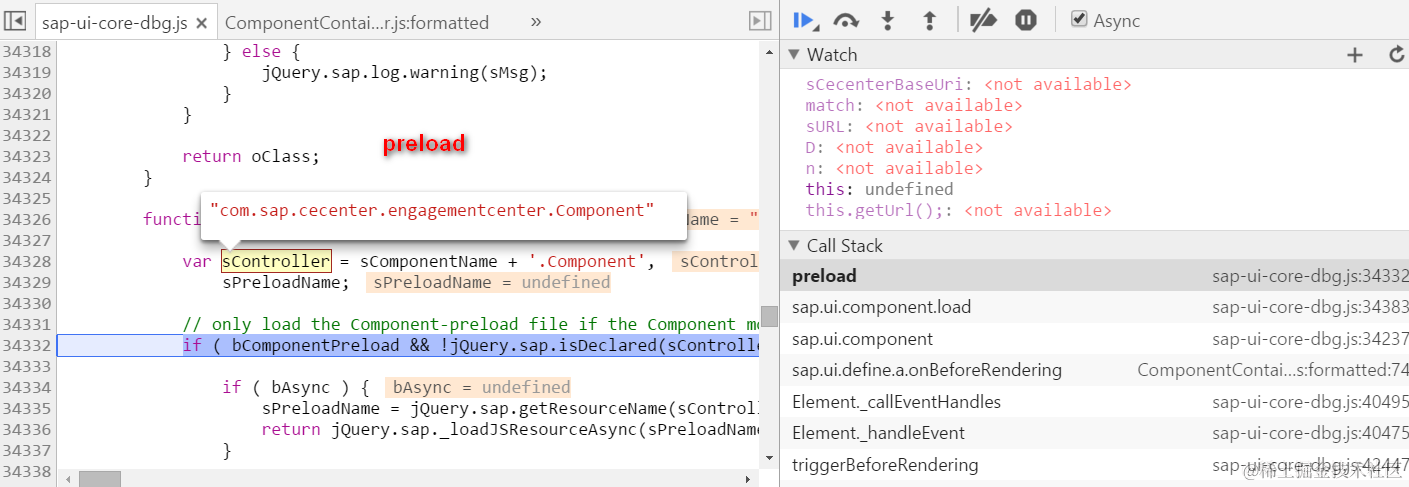
Task: Step over next function call
Action: pyautogui.click(x=847, y=20)
